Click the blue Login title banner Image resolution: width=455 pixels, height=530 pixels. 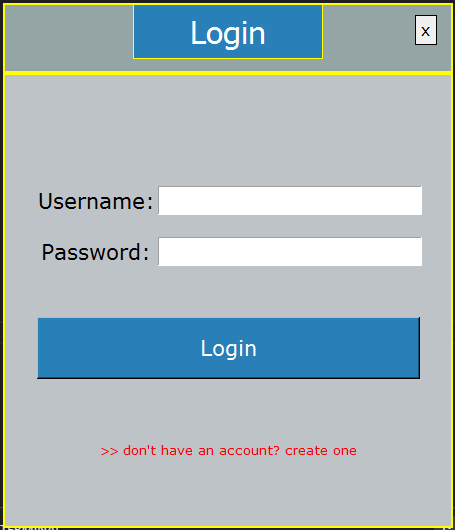[x=228, y=32]
